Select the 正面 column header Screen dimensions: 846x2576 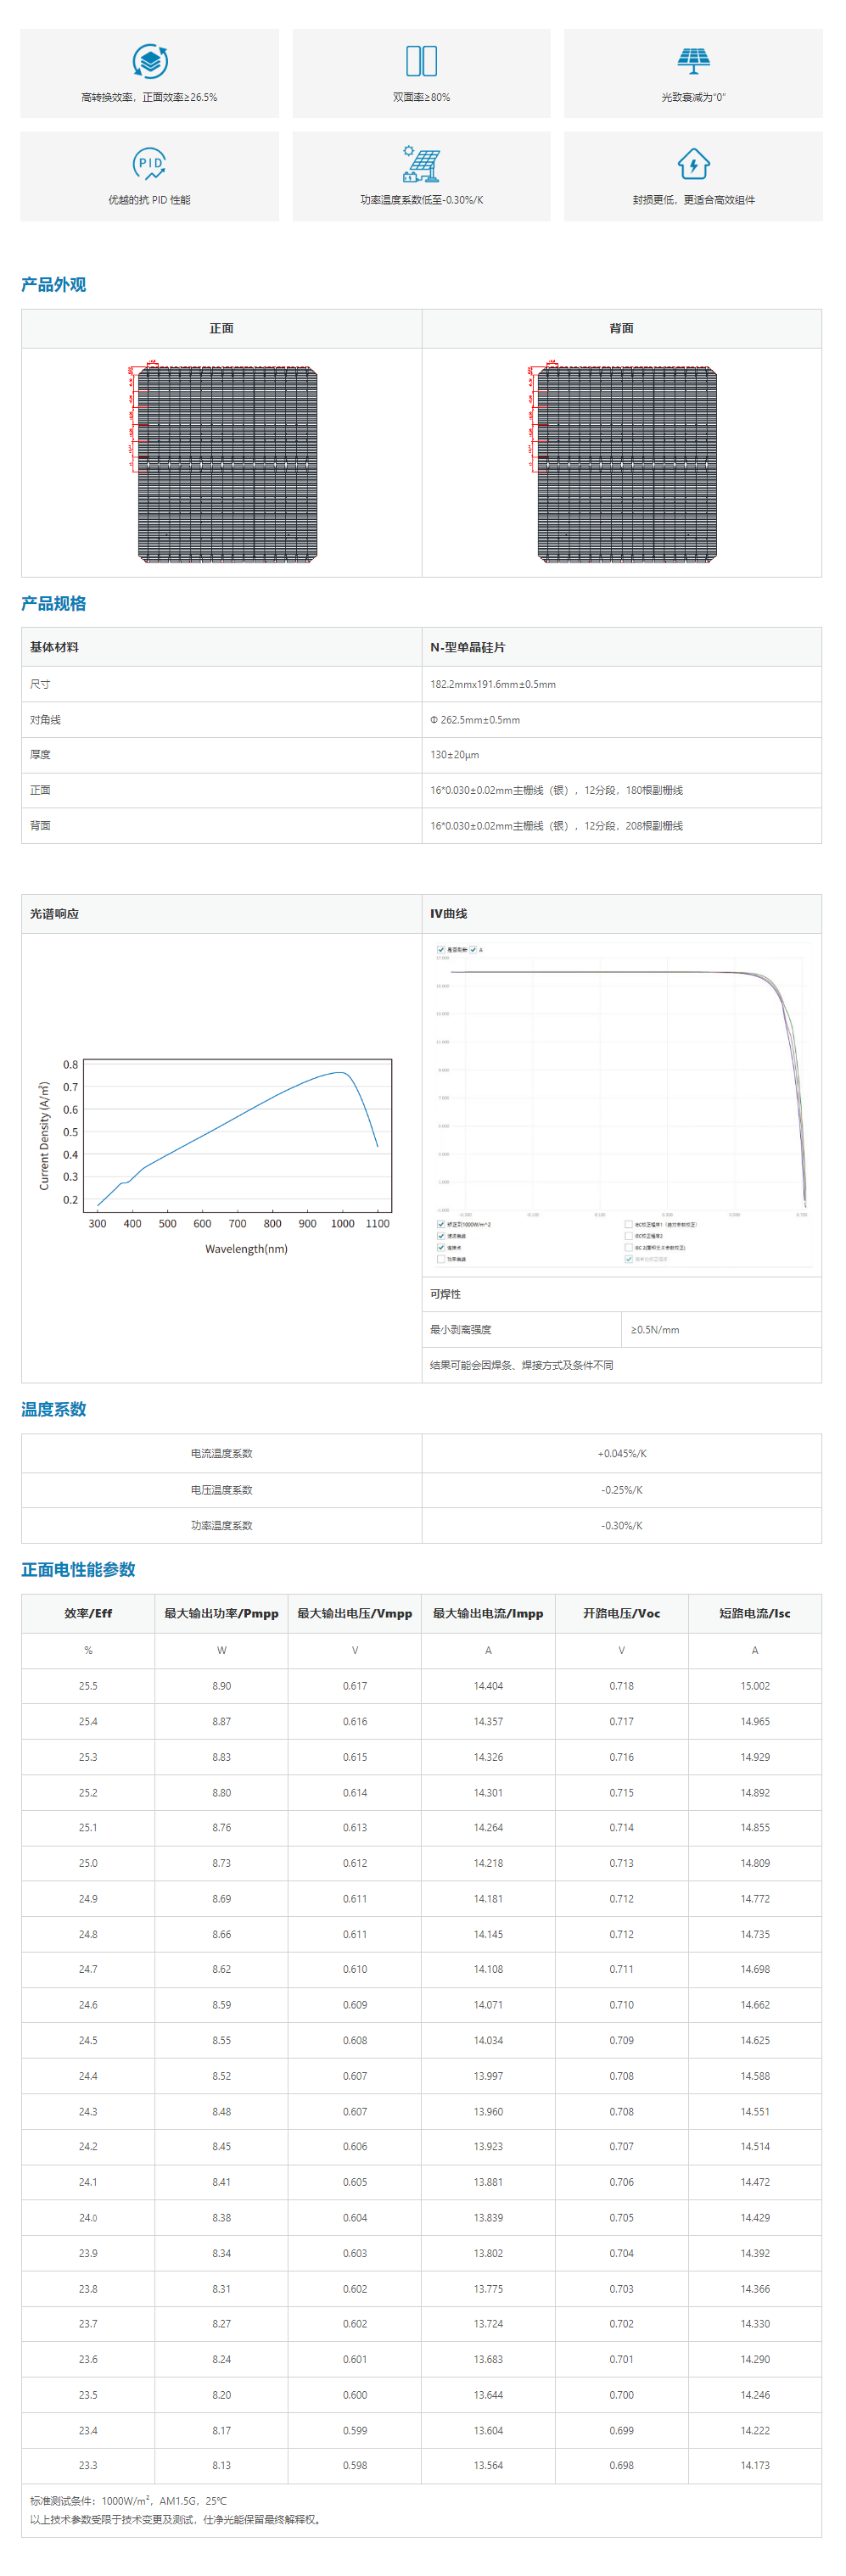(221, 329)
